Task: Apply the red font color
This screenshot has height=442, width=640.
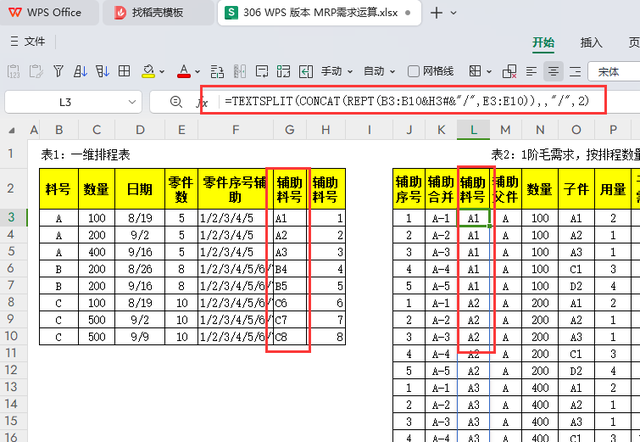Action: click(x=184, y=71)
